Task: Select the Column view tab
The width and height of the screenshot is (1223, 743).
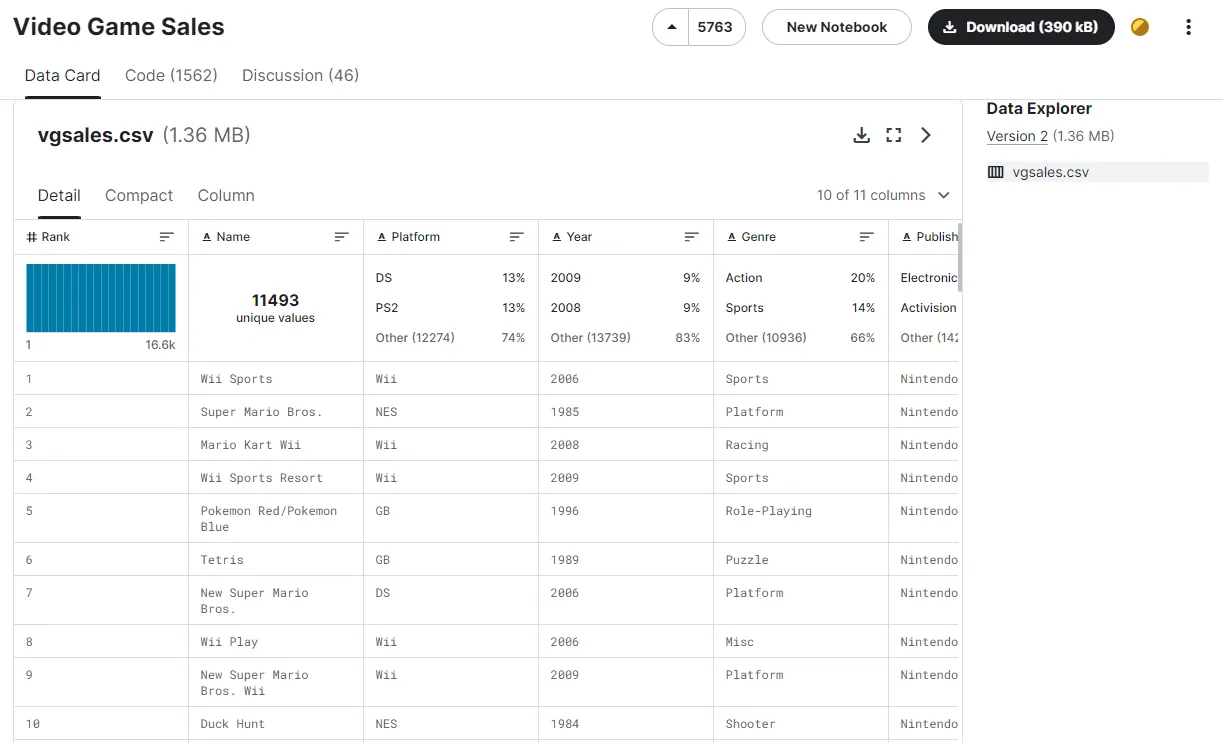Action: (x=226, y=195)
